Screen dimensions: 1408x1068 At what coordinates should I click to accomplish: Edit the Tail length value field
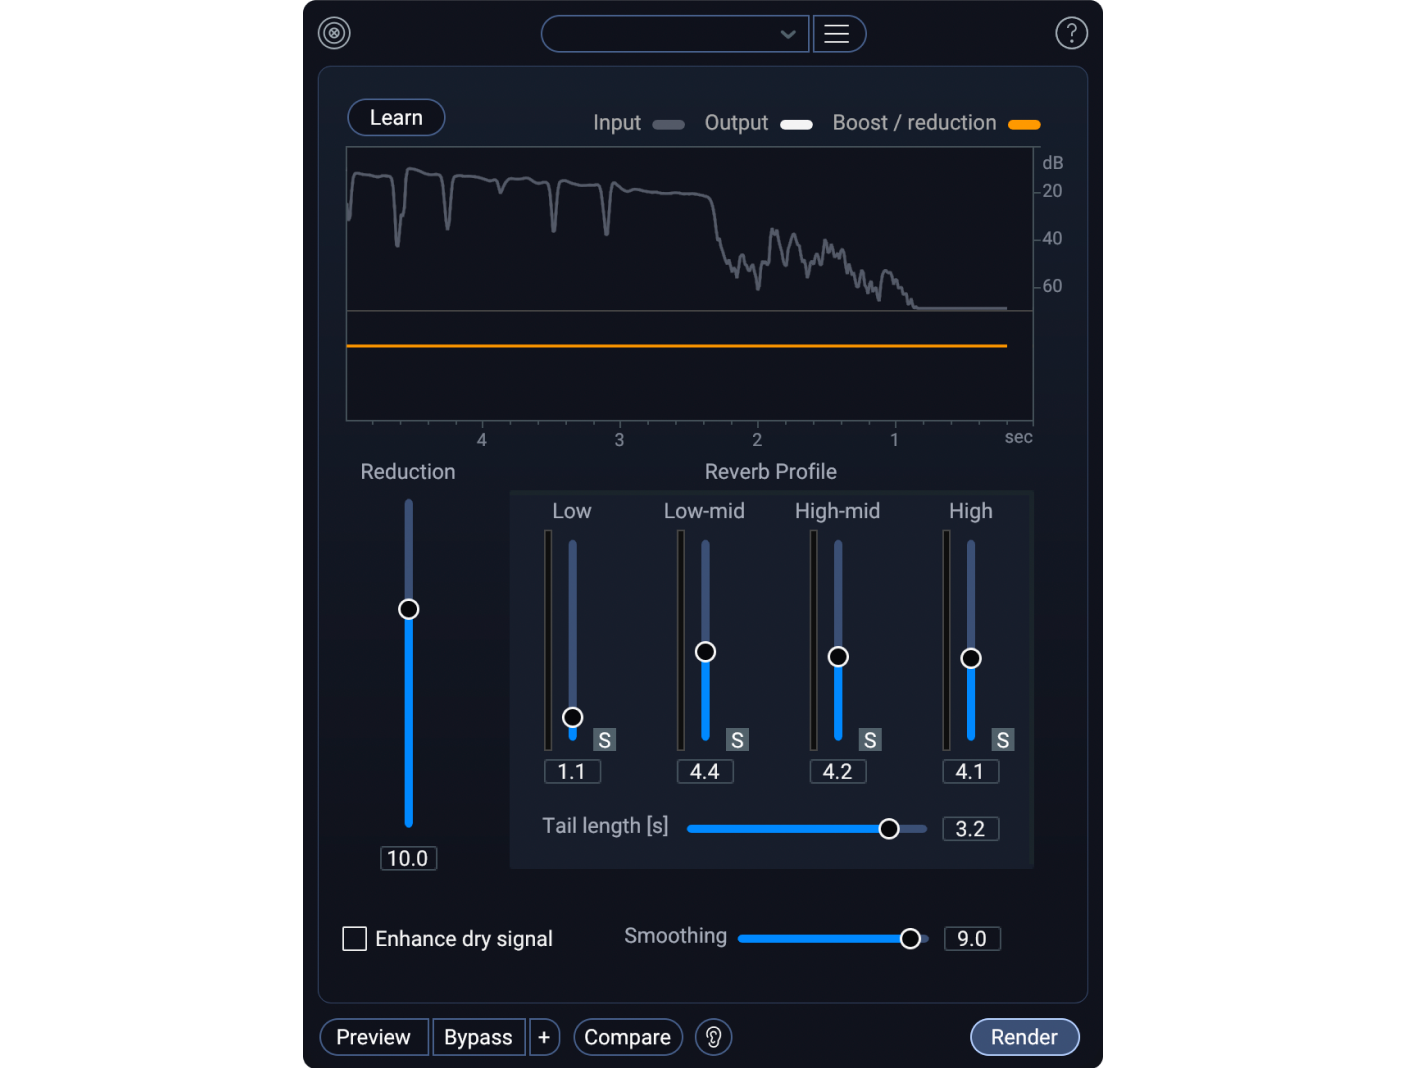[969, 828]
